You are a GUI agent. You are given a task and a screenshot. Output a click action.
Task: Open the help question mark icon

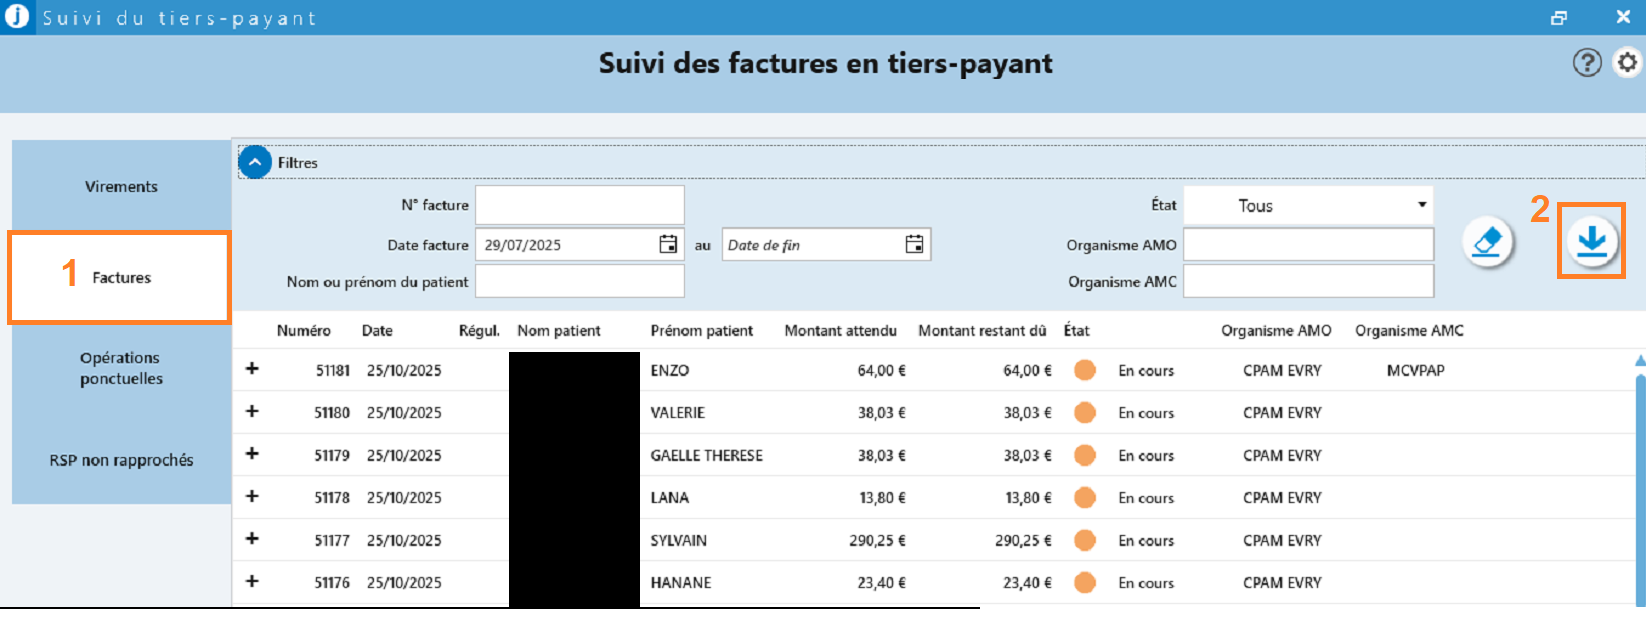point(1586,63)
